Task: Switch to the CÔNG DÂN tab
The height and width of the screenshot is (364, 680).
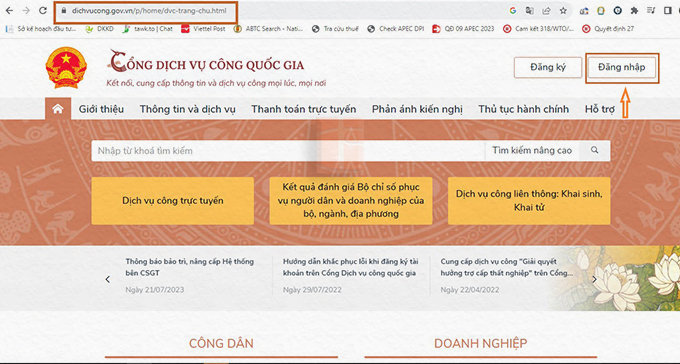Action: (221, 344)
